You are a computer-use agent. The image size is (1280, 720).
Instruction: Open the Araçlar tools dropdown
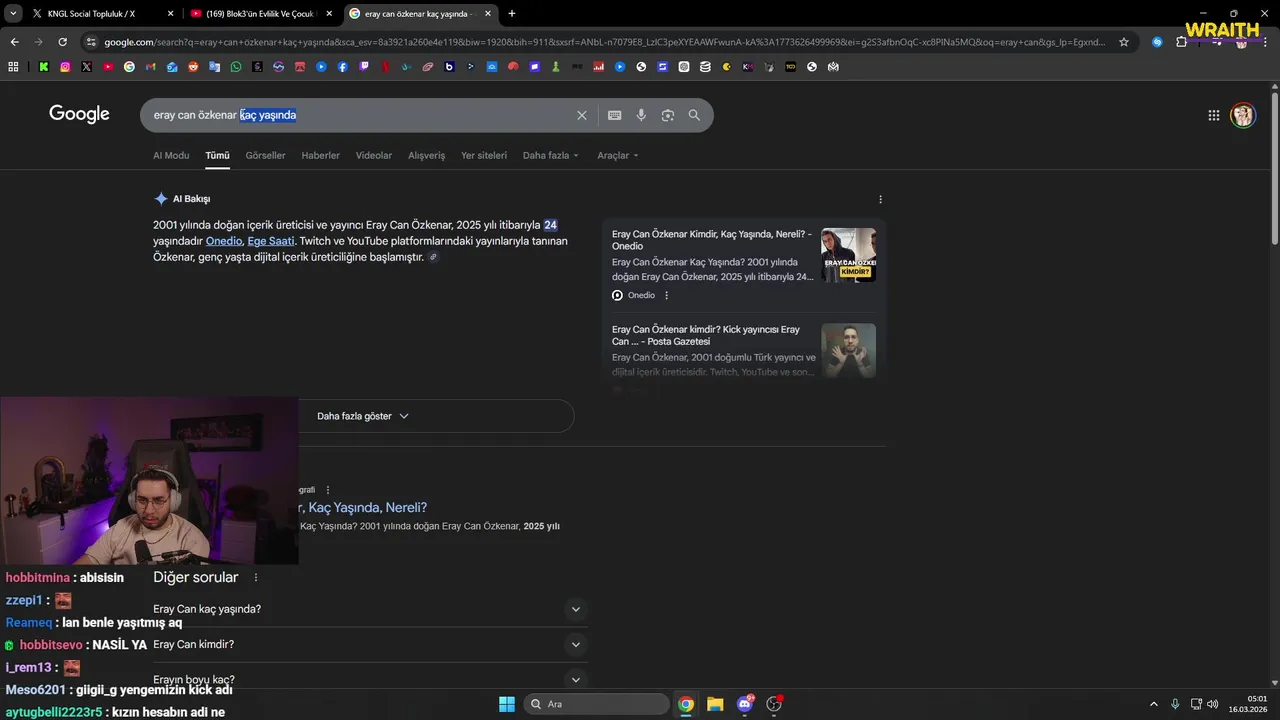[x=618, y=155]
